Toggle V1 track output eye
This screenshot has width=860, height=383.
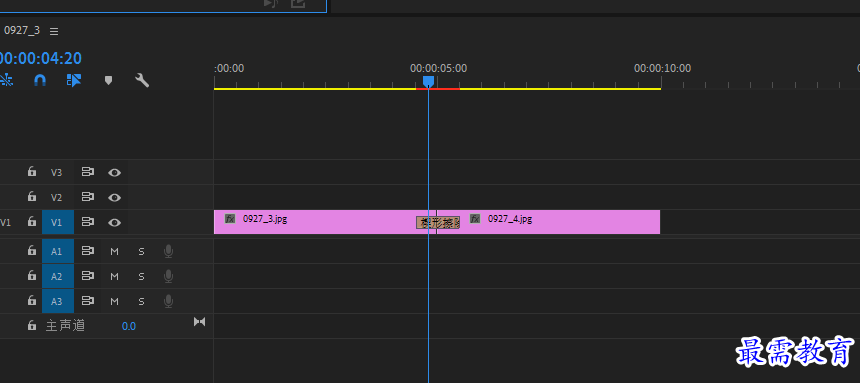tap(114, 223)
